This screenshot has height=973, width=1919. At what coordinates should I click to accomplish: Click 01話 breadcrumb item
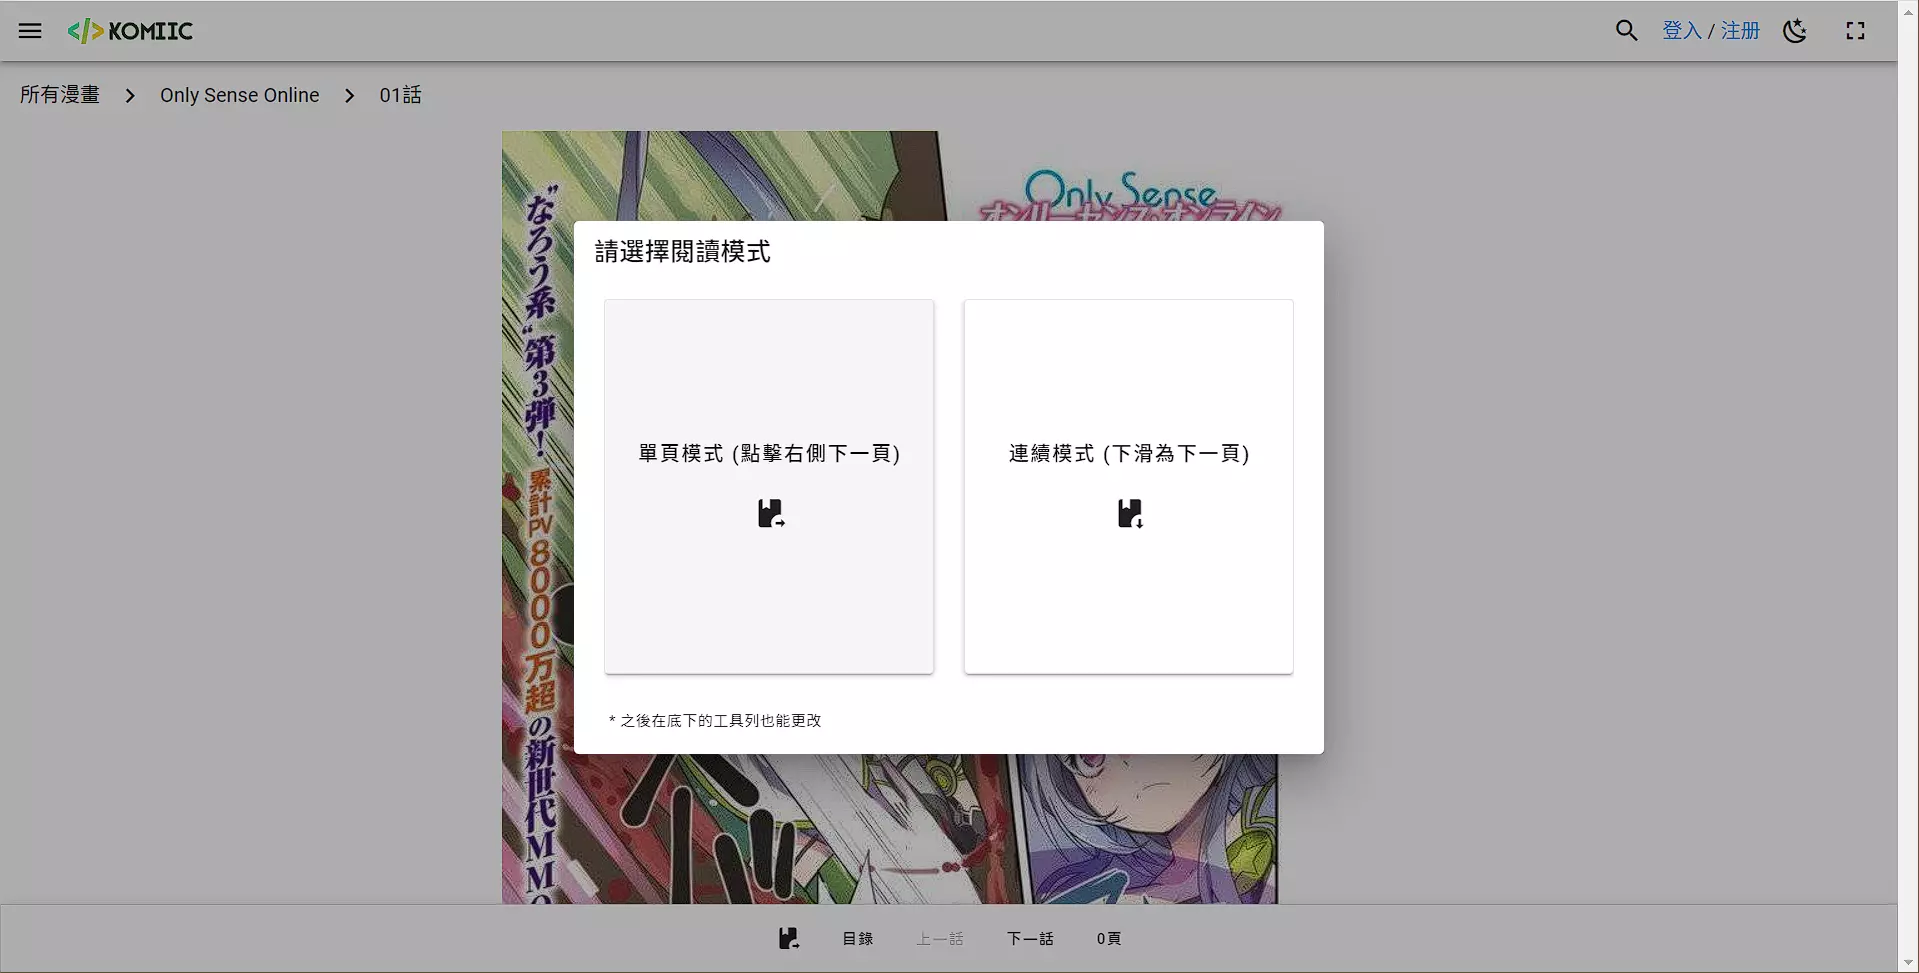[400, 95]
